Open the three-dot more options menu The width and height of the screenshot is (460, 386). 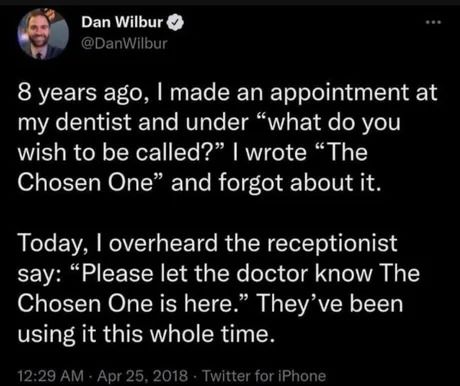pyautogui.click(x=434, y=22)
